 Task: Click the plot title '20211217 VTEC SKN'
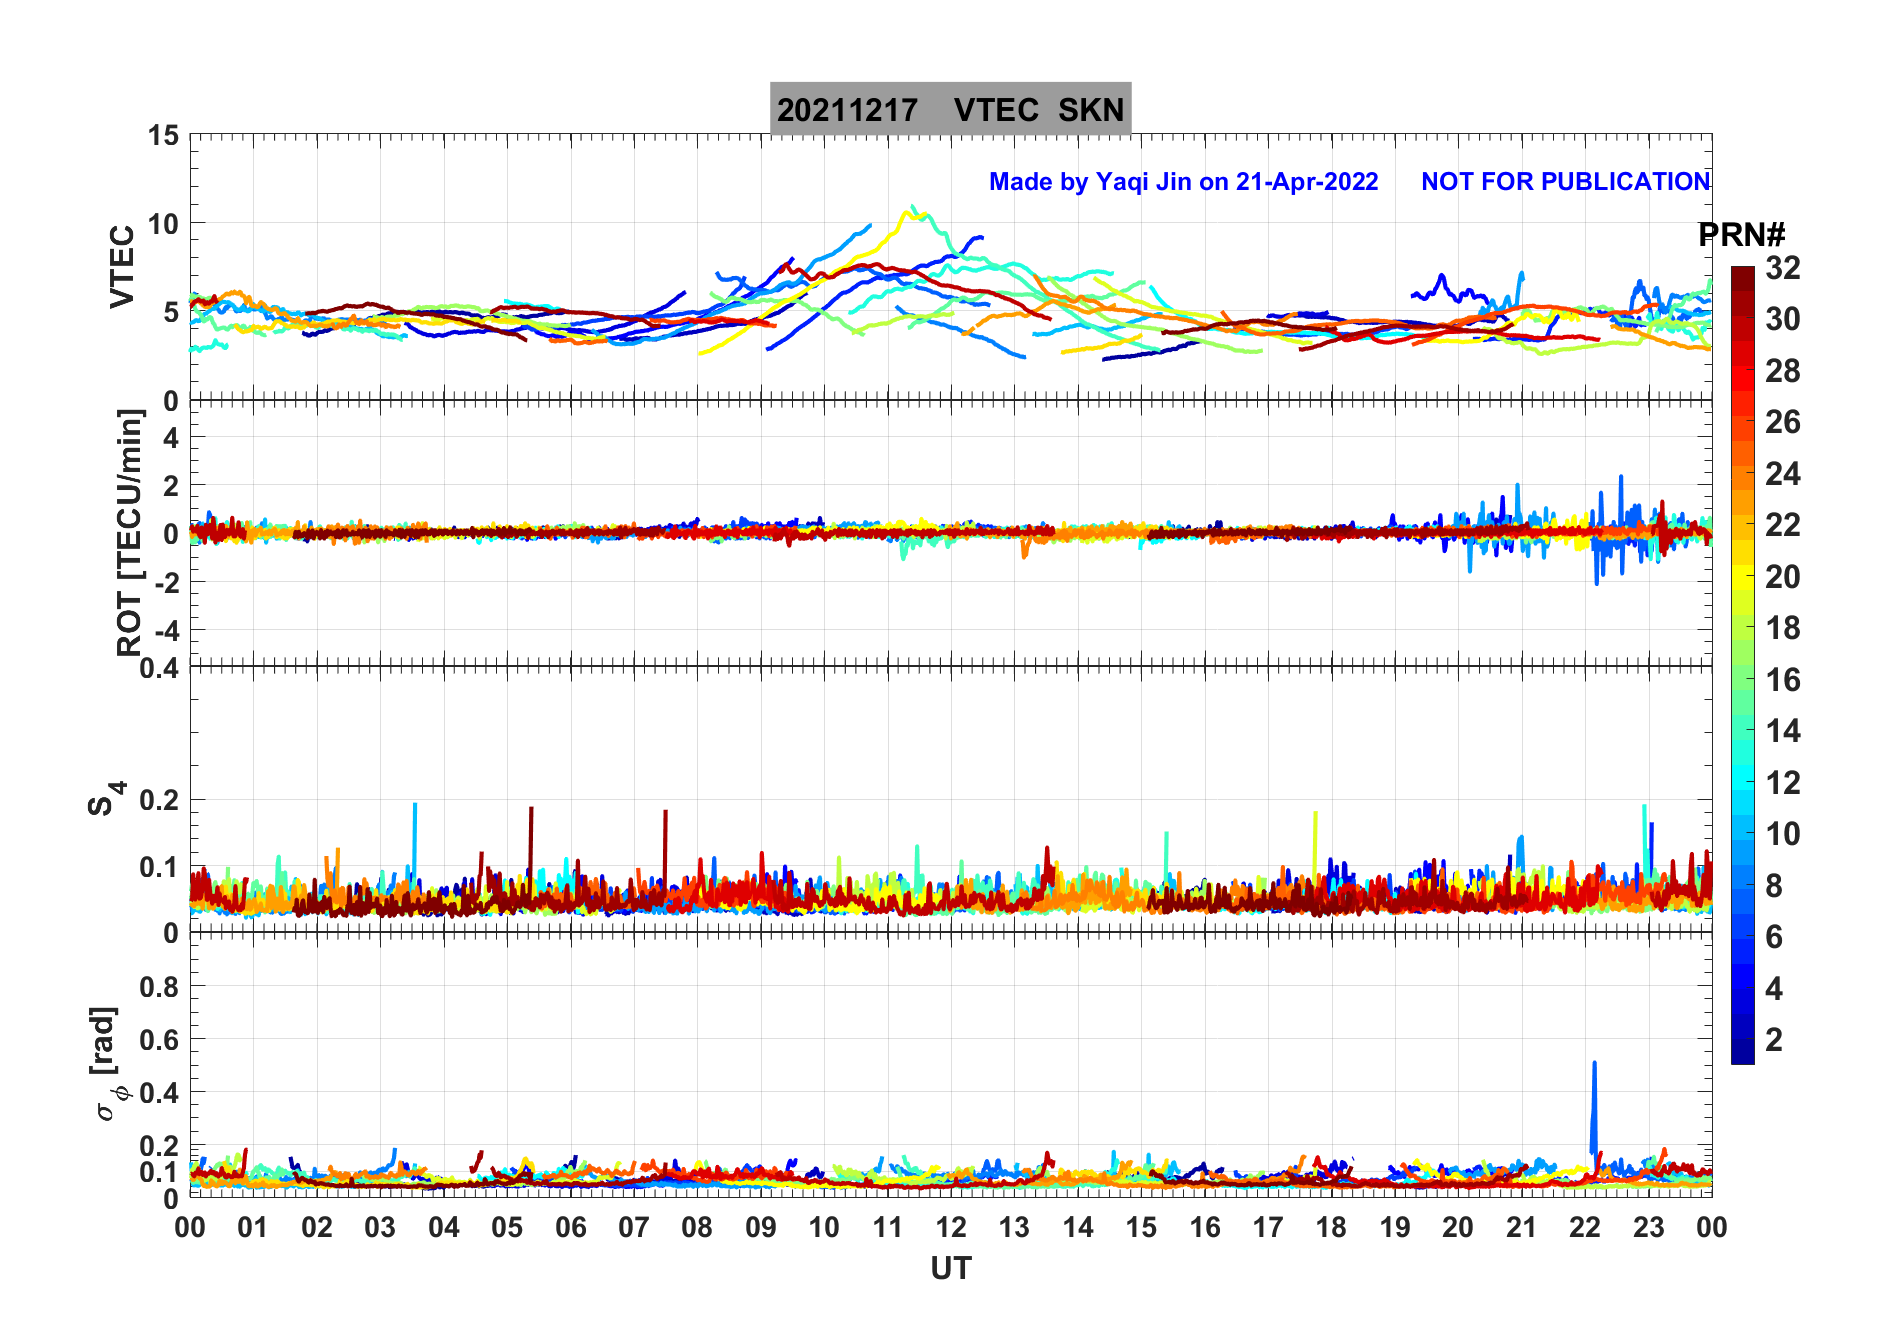point(950,109)
